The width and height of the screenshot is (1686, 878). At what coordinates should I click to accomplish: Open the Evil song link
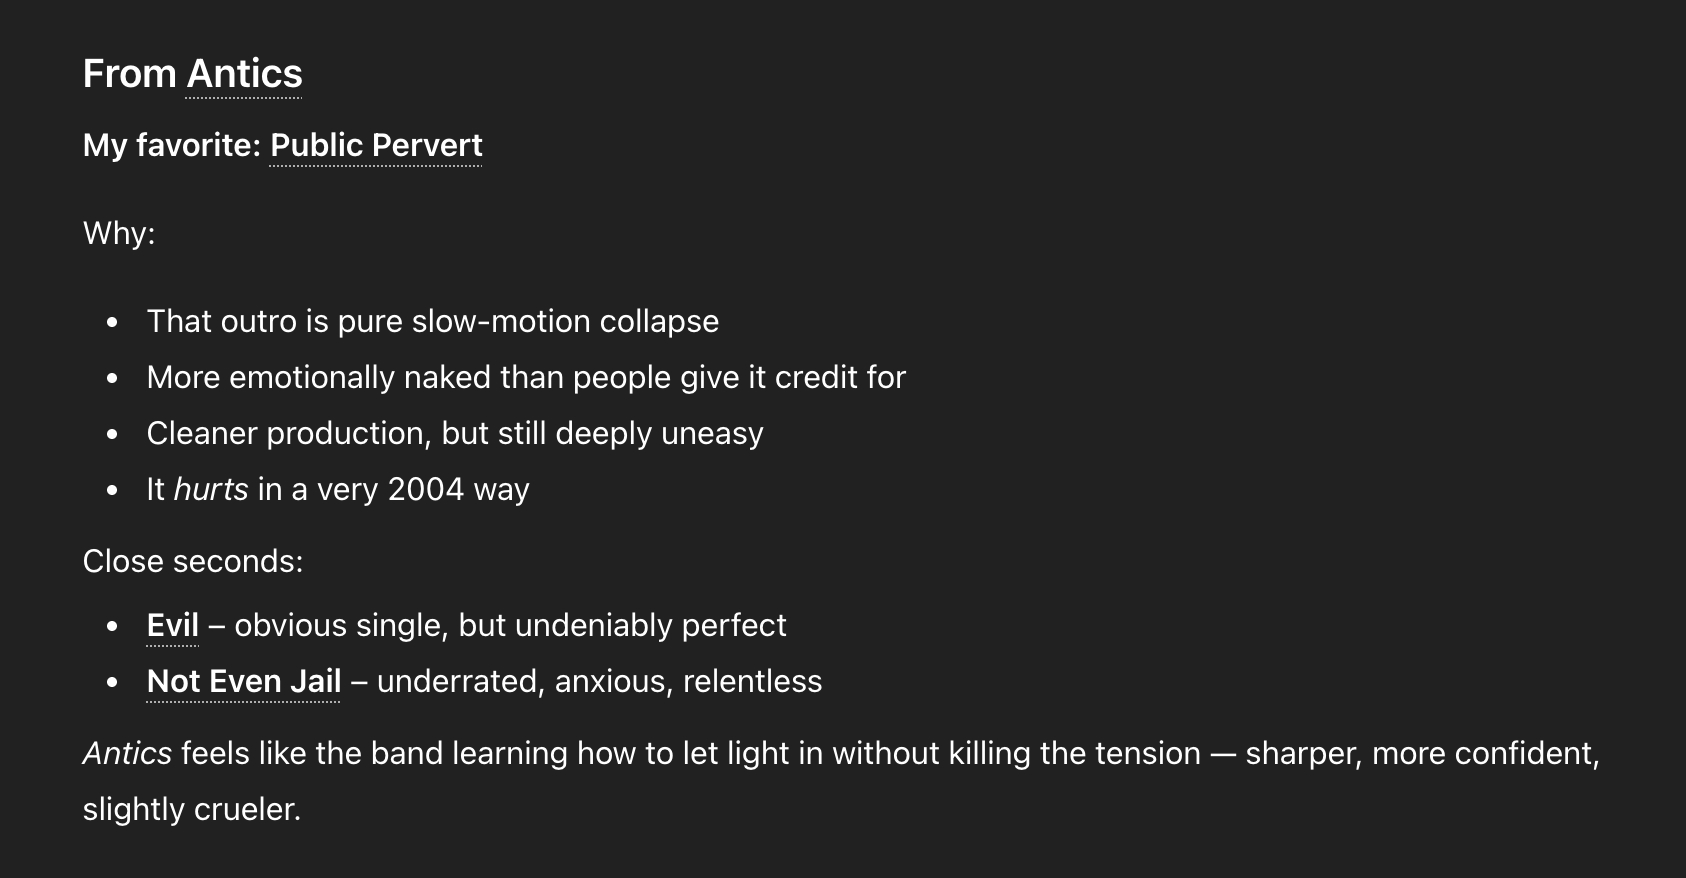pos(172,625)
